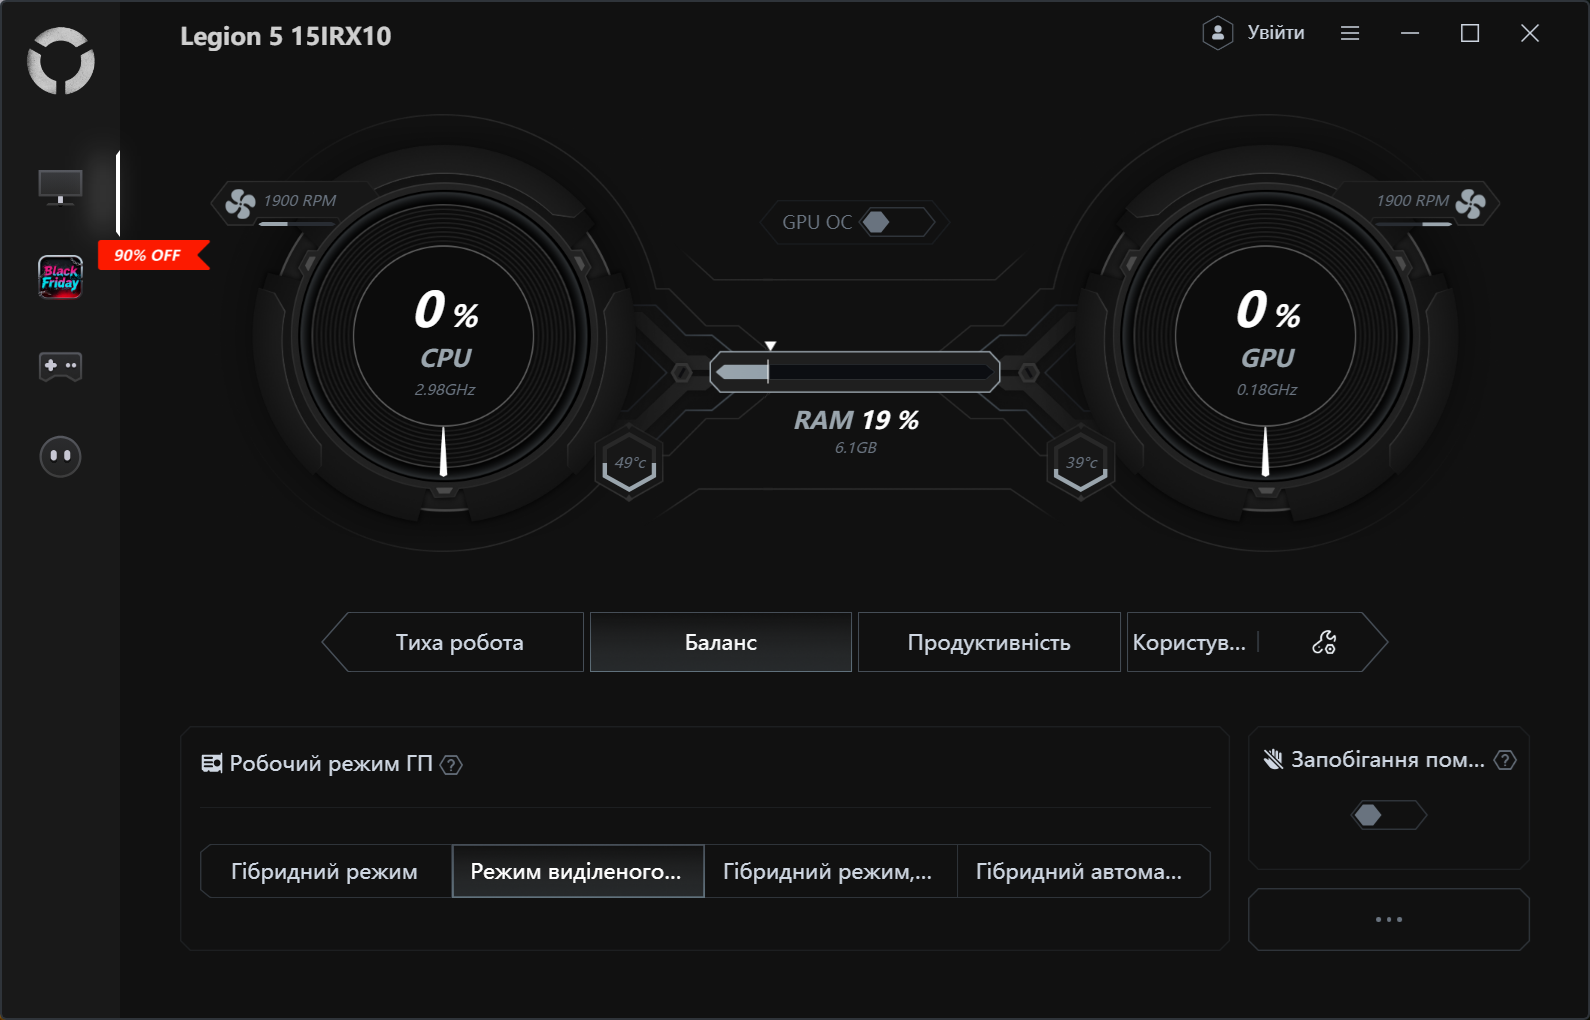This screenshot has height=1020, width=1590.
Task: Click the Legion logo icon
Action: (61, 61)
